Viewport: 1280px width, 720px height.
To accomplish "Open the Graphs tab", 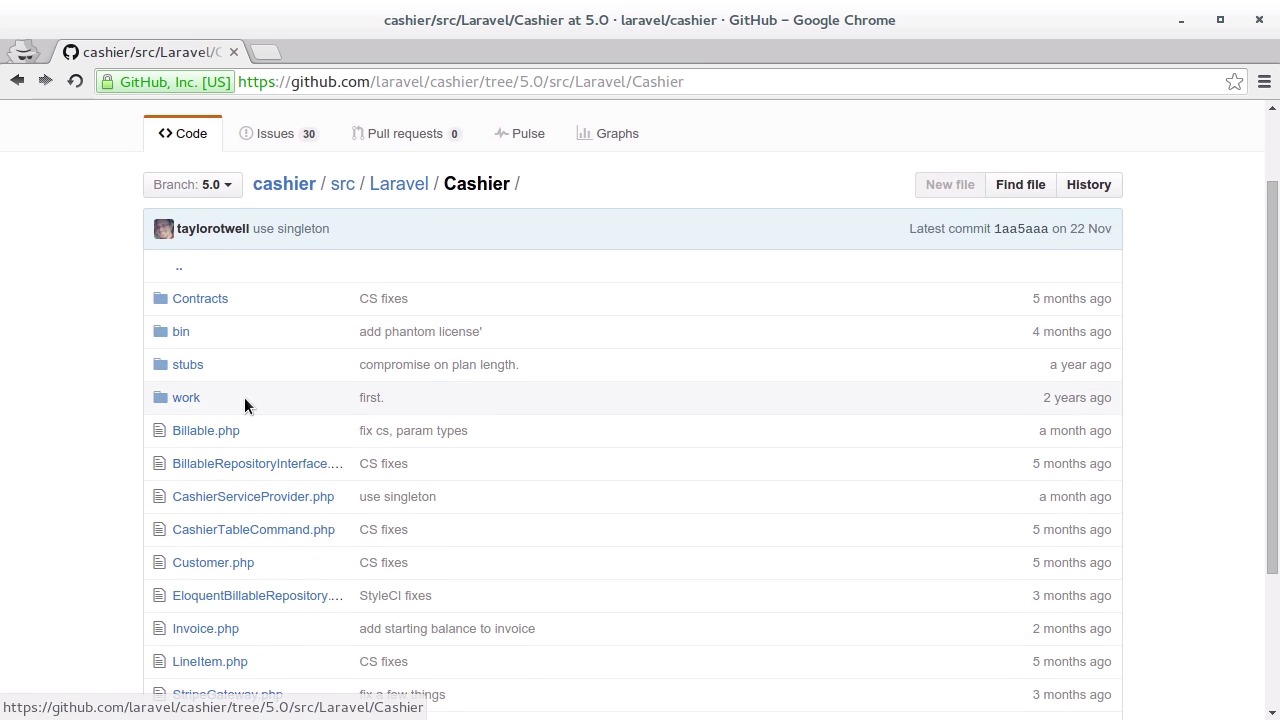I will coord(607,133).
